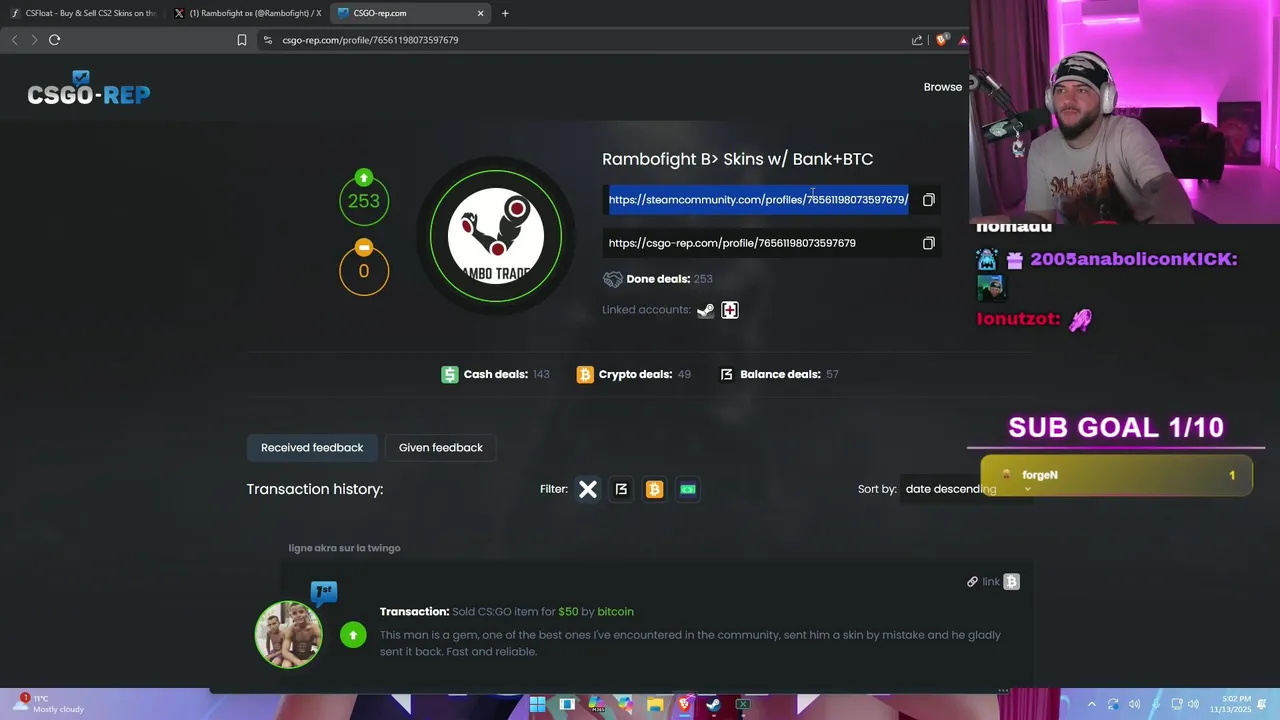Copy the steamcommunity profile link

[x=928, y=200]
